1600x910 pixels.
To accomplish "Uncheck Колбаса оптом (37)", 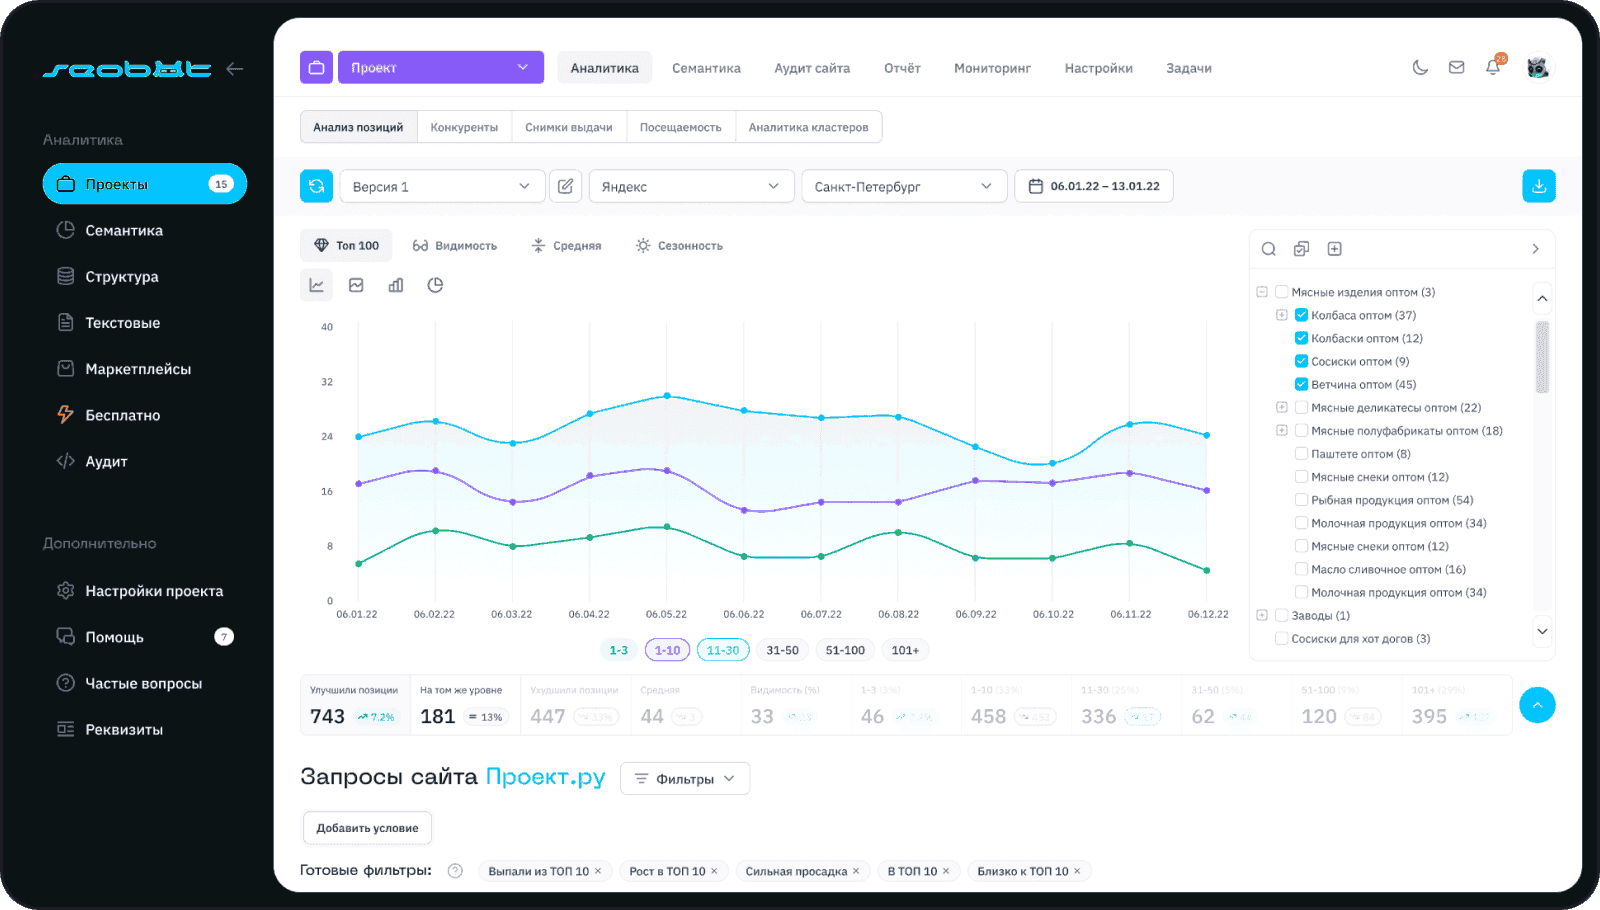I will click(x=1301, y=315).
